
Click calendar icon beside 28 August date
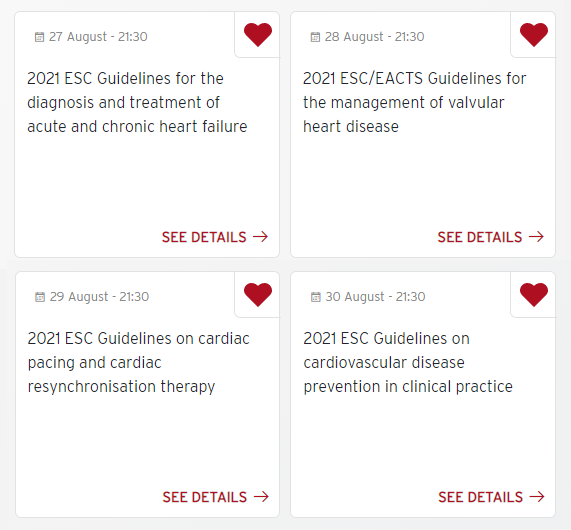(315, 37)
